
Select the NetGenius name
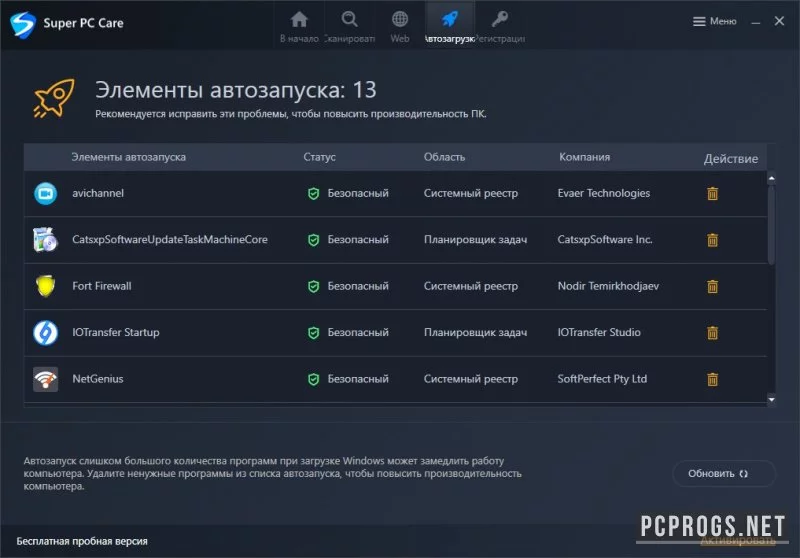[x=98, y=379]
